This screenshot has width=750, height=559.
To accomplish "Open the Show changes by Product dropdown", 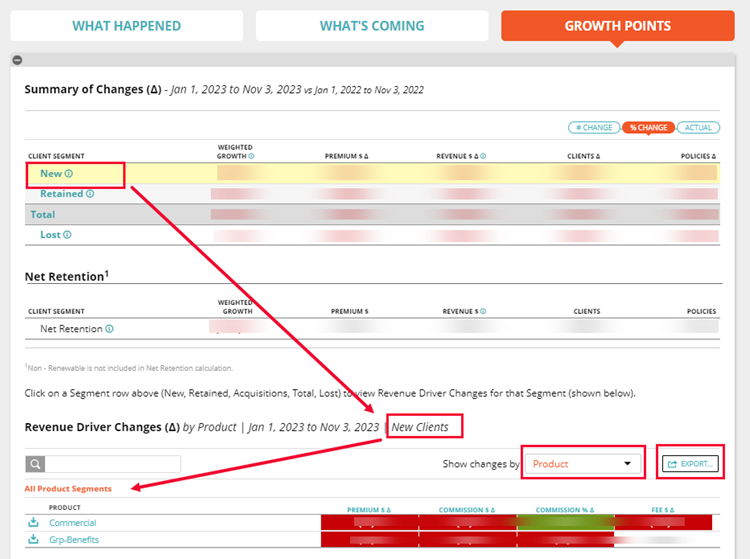I will tap(583, 464).
